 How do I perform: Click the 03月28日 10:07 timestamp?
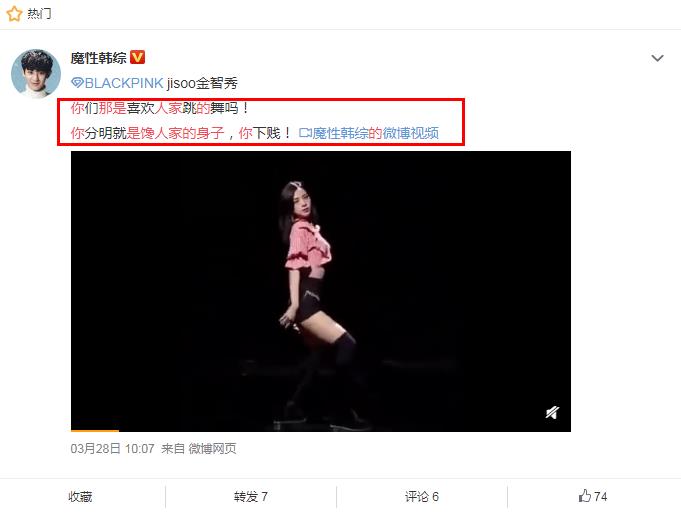point(112,449)
